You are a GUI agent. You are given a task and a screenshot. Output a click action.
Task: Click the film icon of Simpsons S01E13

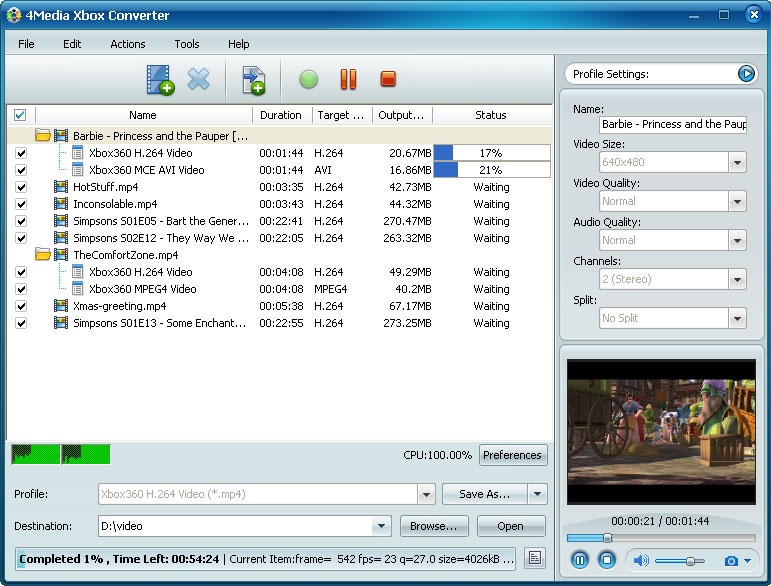[61, 323]
